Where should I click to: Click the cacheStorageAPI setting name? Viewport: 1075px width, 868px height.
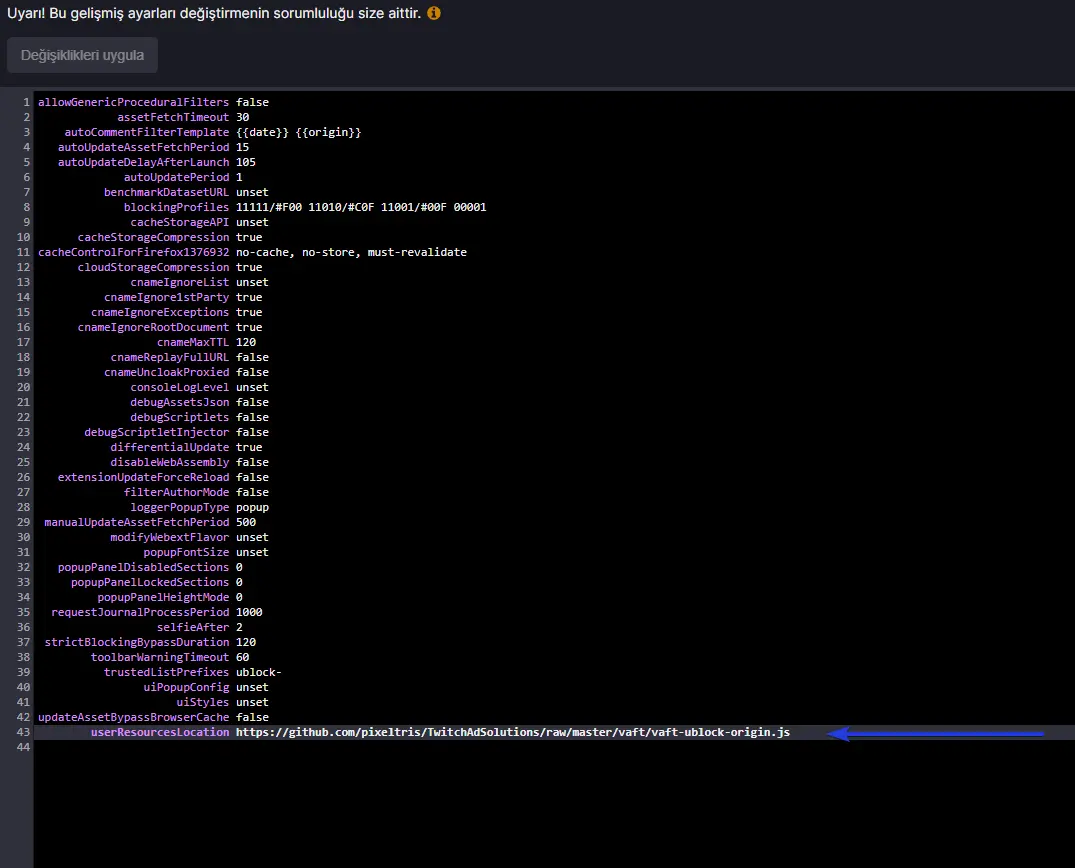pos(180,222)
